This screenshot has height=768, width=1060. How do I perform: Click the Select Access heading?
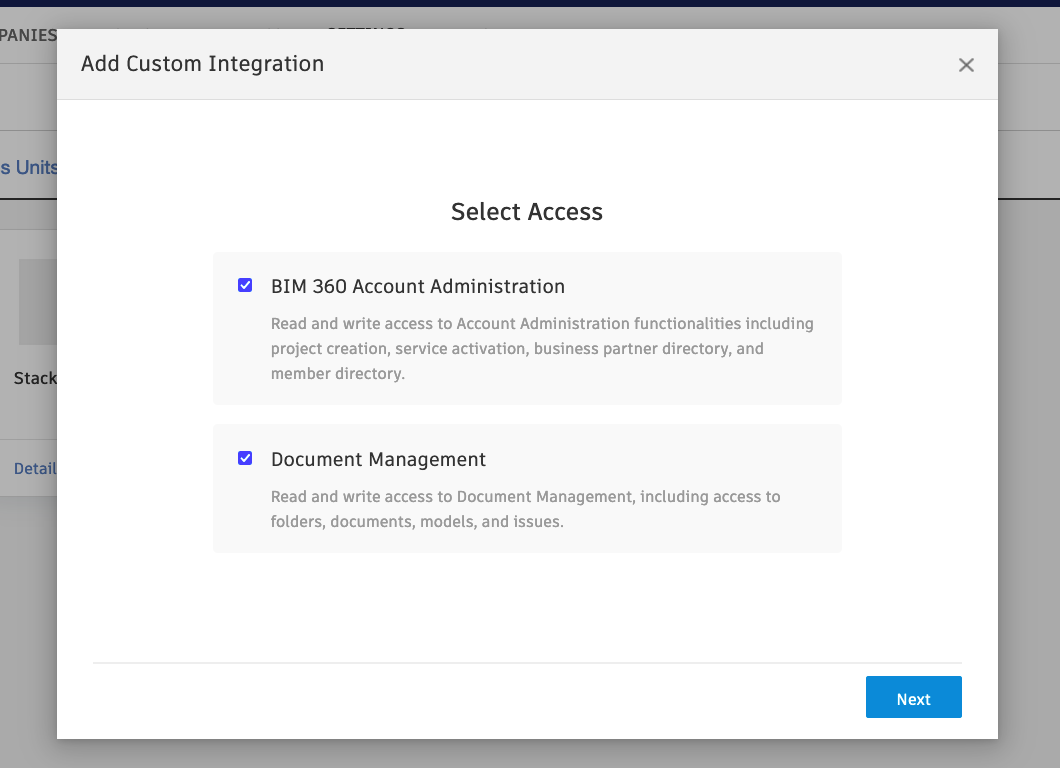tap(527, 211)
